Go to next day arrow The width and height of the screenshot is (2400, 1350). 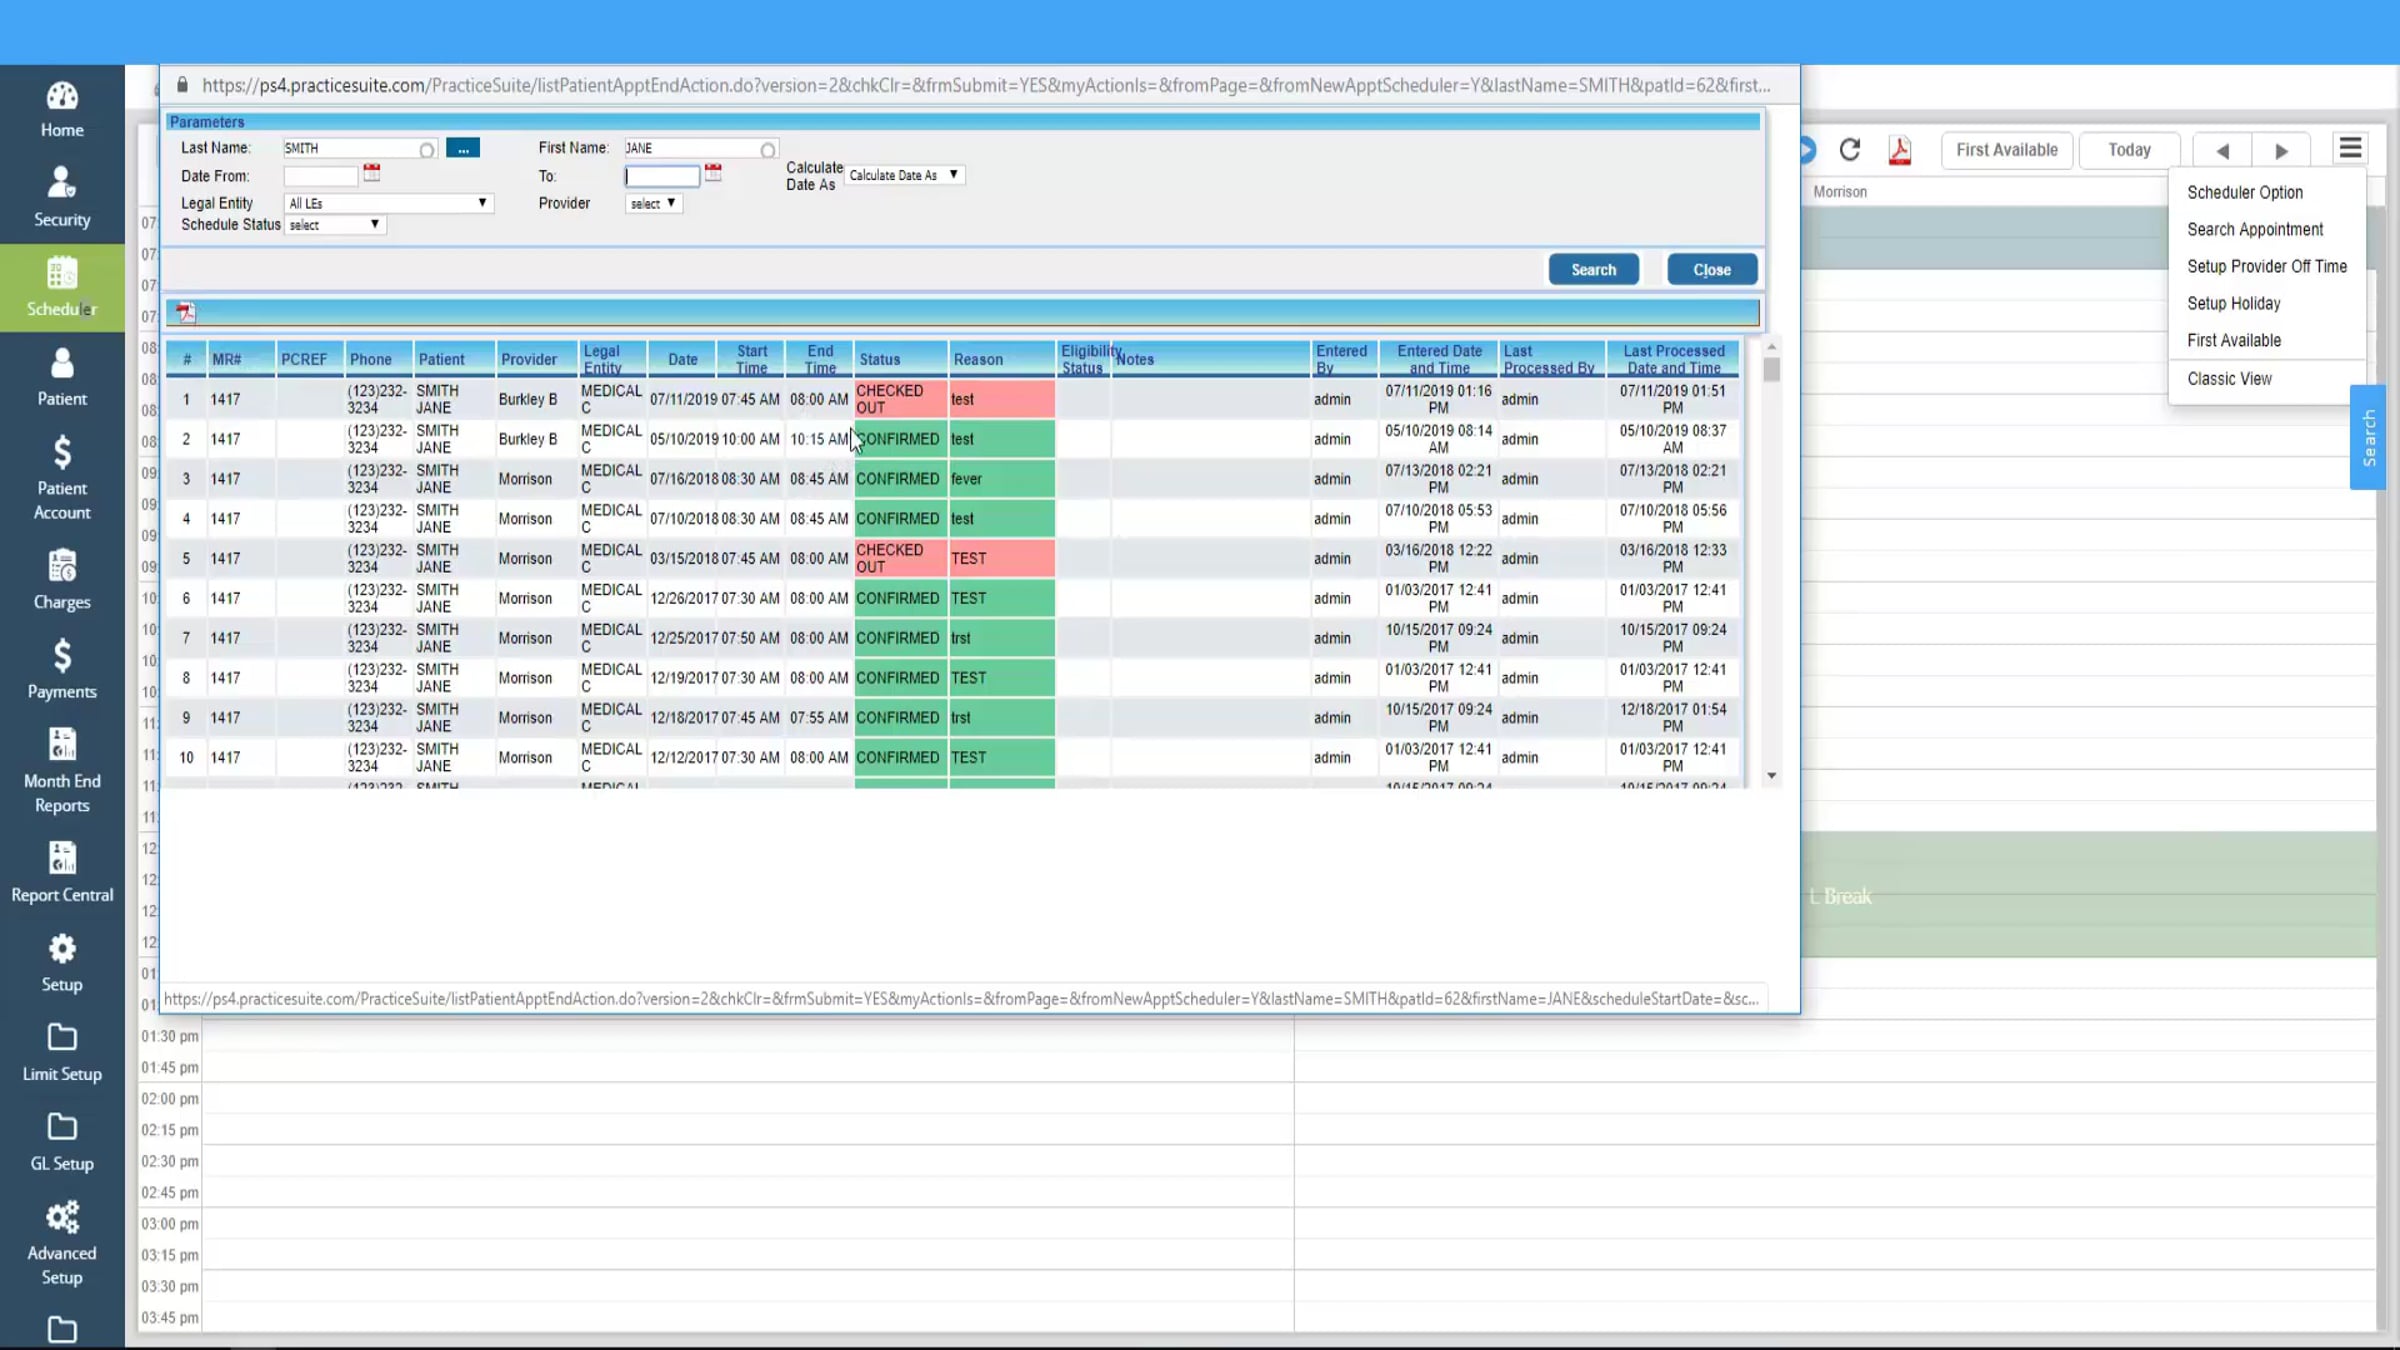[2281, 150]
